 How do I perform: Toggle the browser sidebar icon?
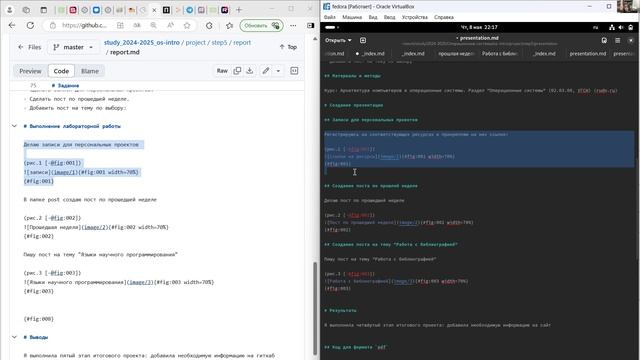coord(311,25)
